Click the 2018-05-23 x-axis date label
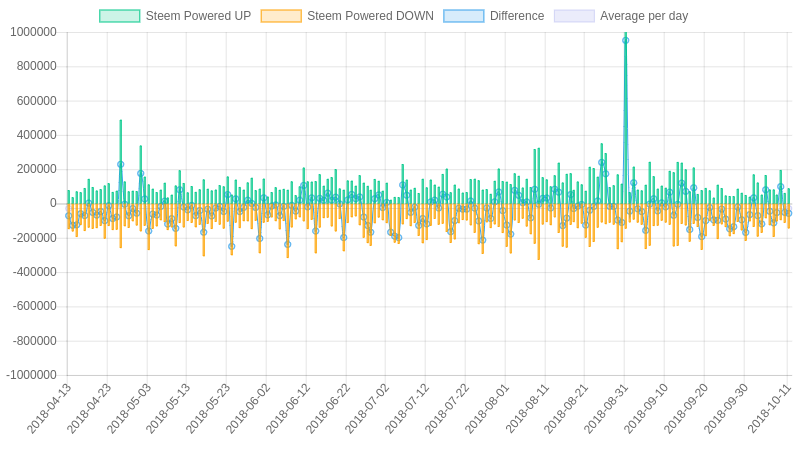 click(208, 409)
